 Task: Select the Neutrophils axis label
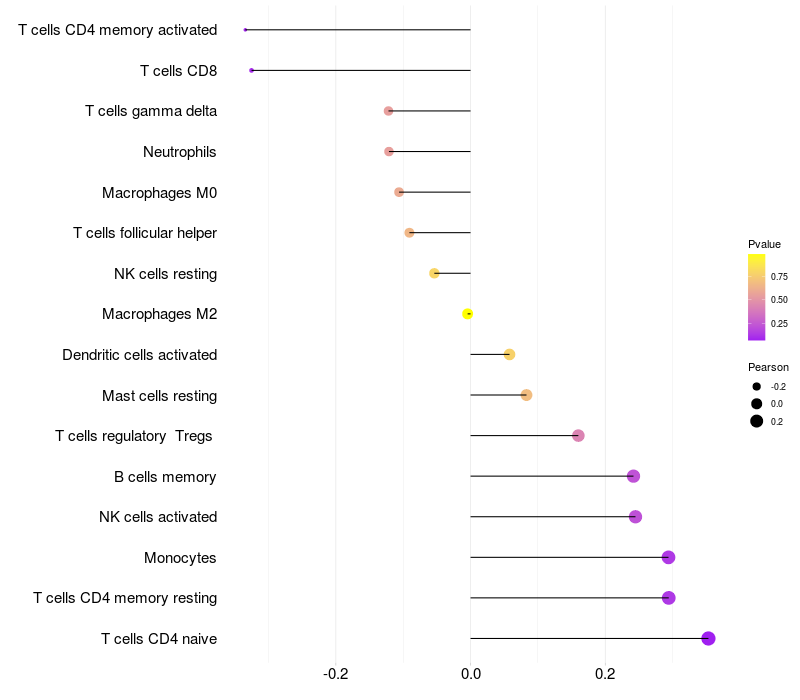(180, 152)
